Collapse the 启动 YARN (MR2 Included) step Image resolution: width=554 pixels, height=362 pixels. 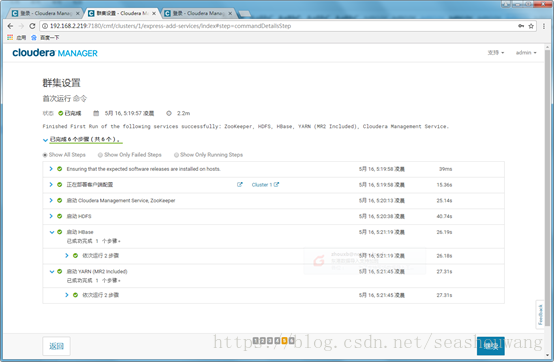click(52, 272)
